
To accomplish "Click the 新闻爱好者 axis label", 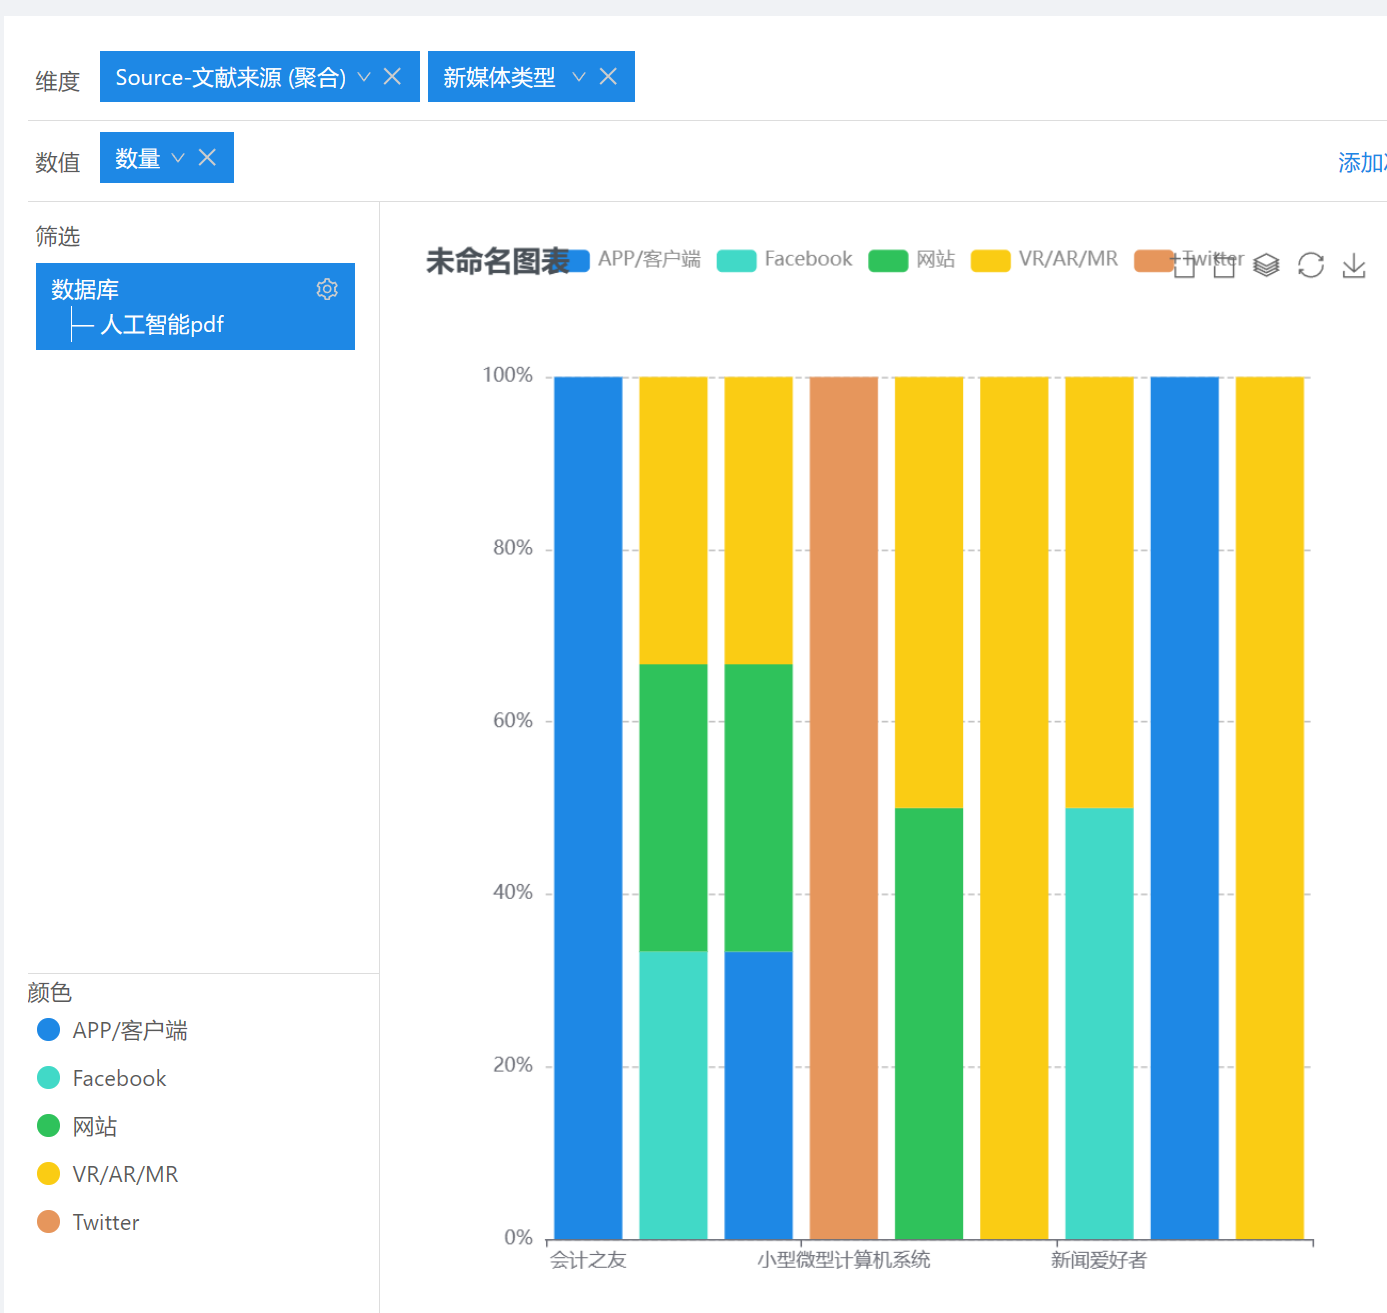I will 1099,1260.
